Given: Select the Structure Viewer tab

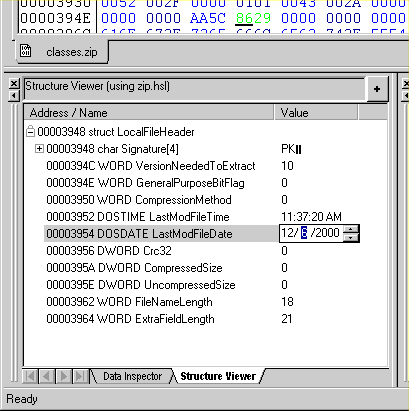Looking at the screenshot, I should coord(218,376).
